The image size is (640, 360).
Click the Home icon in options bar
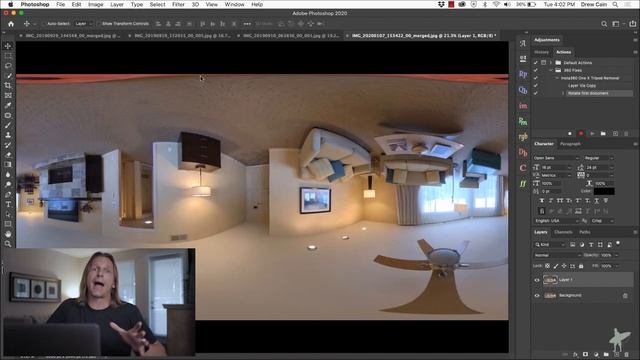pos(11,24)
